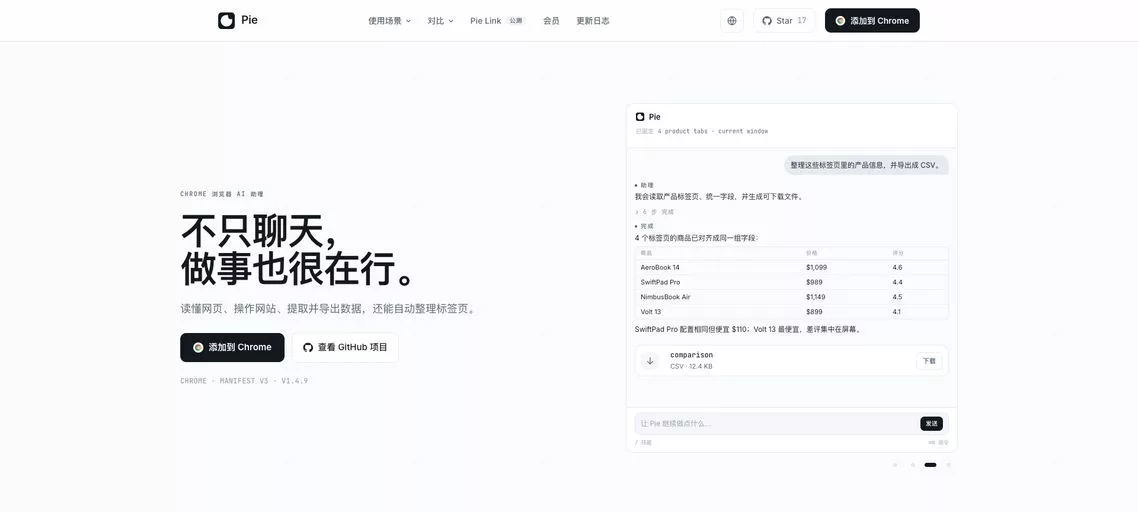Click the 4.4 rating cell

(x=898, y=282)
